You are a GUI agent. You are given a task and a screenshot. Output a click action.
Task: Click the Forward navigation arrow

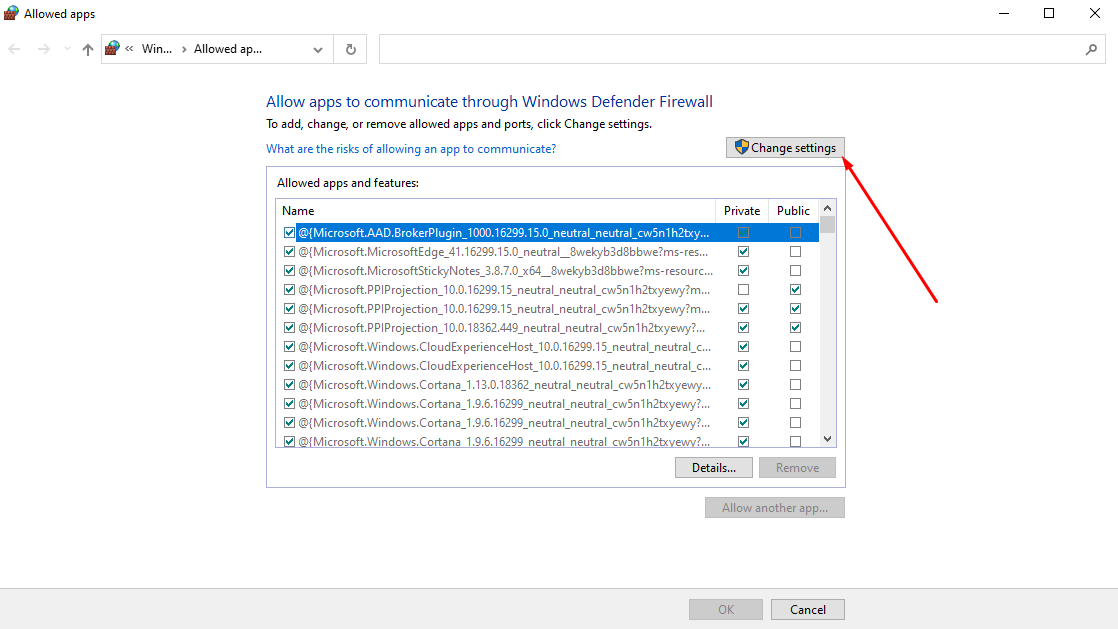click(x=43, y=49)
